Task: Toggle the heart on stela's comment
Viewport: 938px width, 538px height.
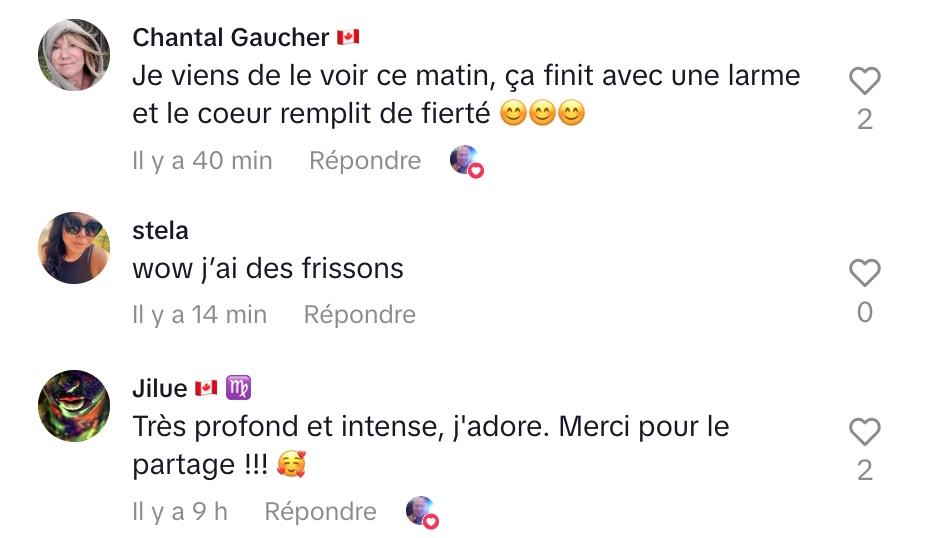Action: (x=864, y=273)
